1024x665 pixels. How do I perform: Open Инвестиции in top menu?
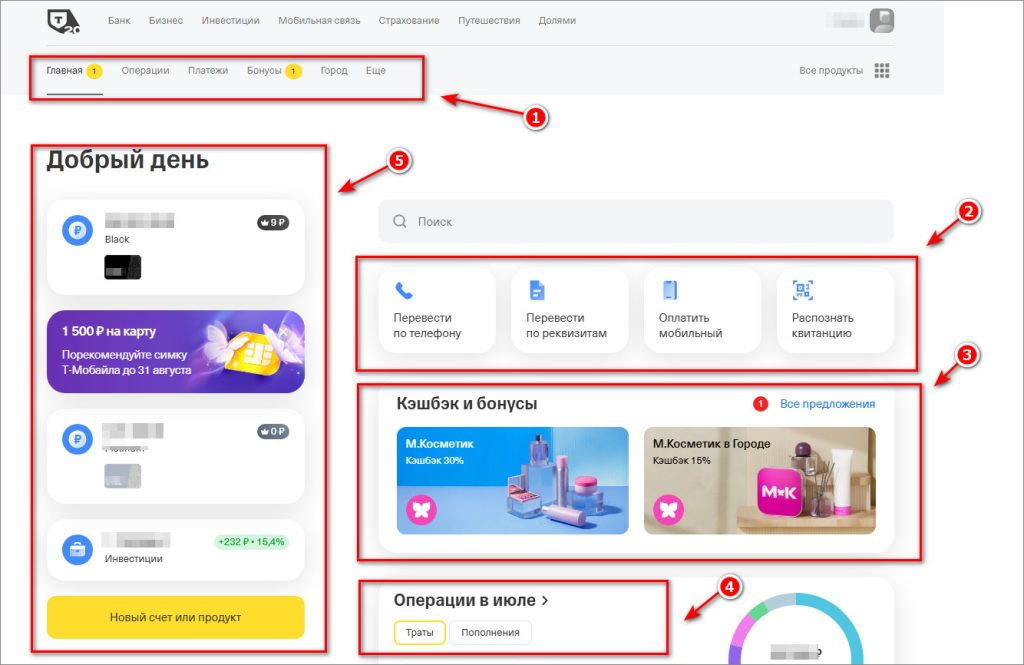(231, 20)
